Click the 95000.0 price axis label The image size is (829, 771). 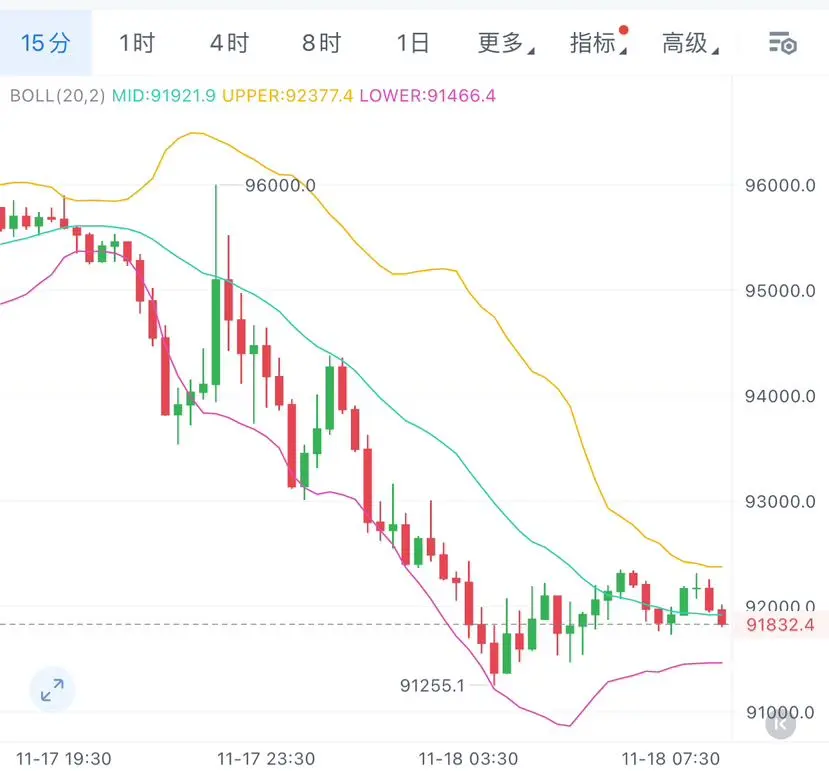pos(780,291)
